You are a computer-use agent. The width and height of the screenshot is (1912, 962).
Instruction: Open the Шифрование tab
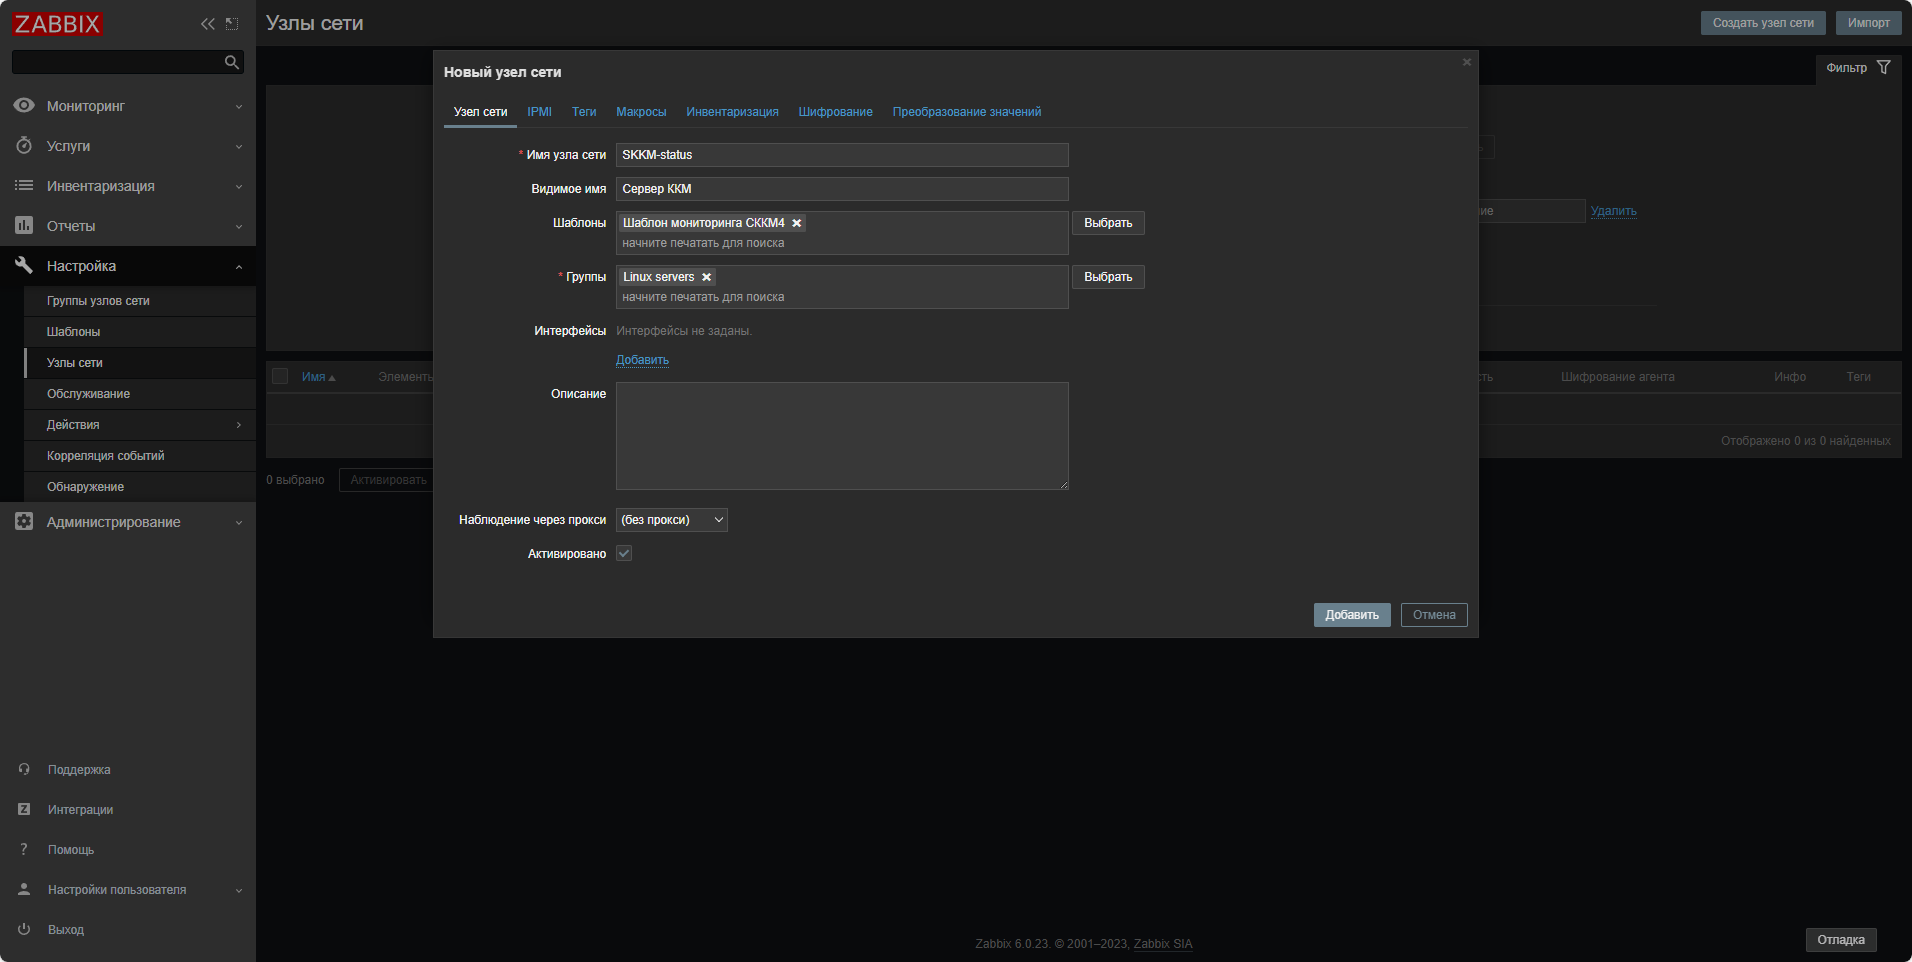835,112
